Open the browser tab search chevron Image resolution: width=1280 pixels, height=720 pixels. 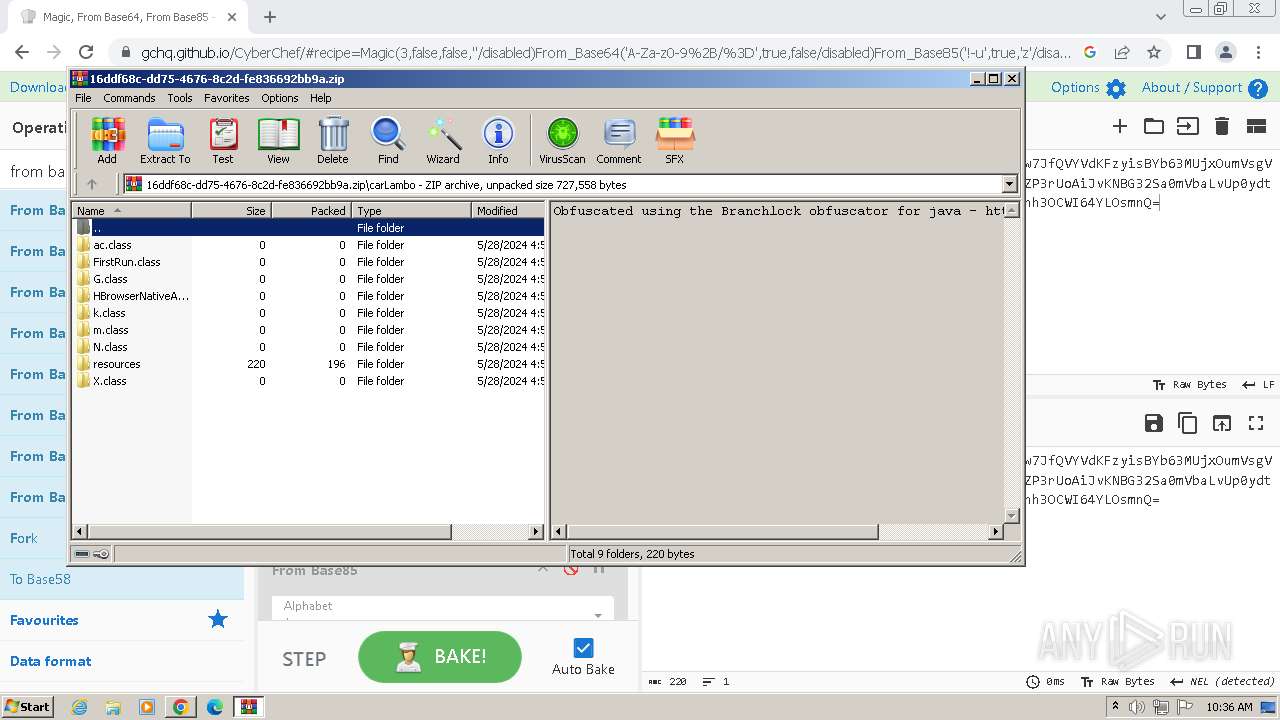pyautogui.click(x=1161, y=17)
